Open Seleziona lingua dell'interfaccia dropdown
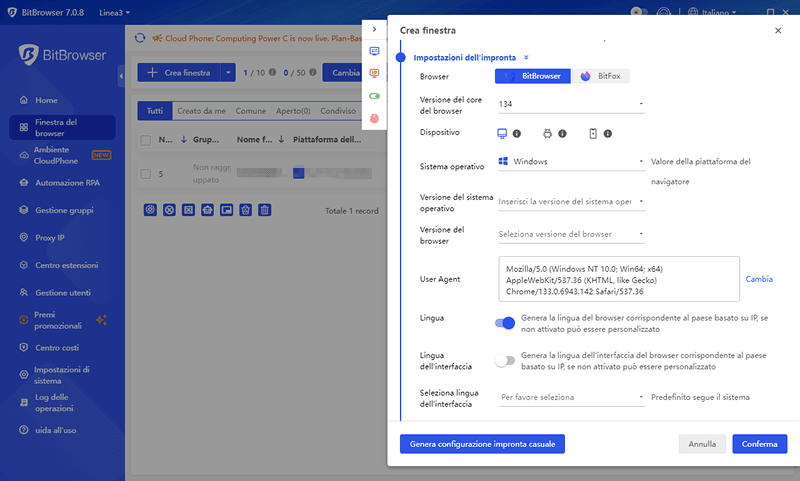This screenshot has height=481, width=800. (571, 397)
